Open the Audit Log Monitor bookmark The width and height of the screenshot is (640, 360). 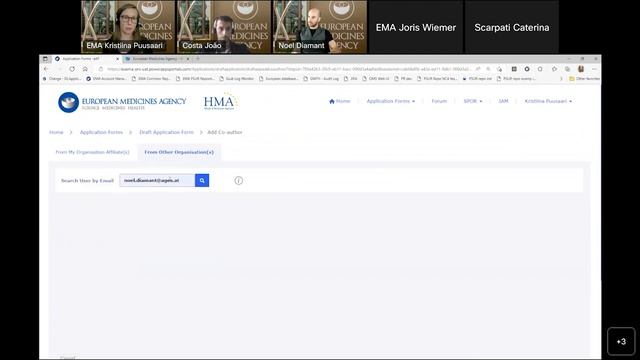click(x=237, y=78)
